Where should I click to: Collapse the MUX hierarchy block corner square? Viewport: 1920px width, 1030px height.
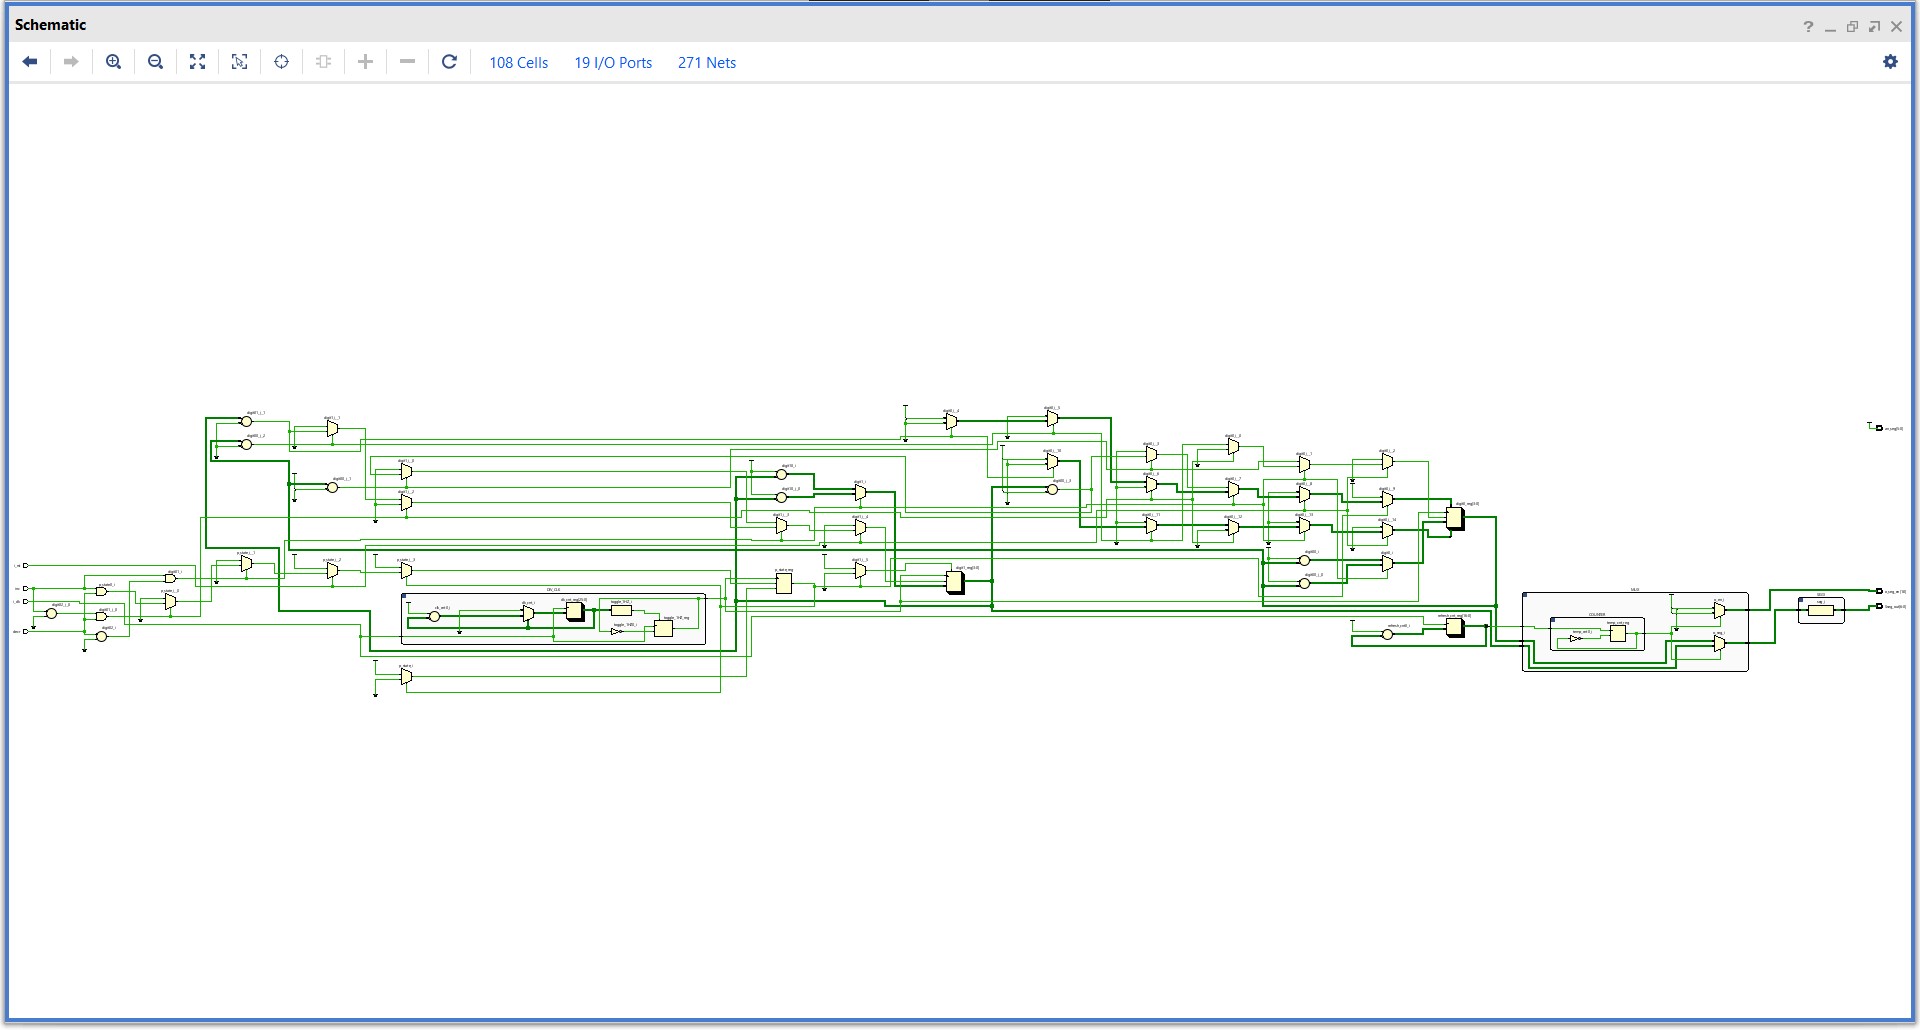(1525, 596)
